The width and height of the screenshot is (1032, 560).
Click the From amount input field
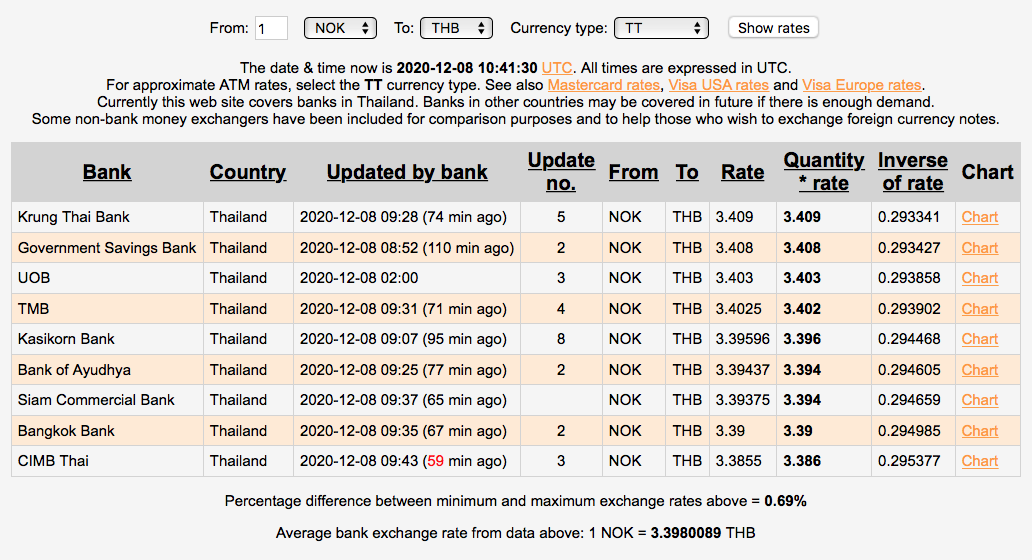(x=271, y=28)
